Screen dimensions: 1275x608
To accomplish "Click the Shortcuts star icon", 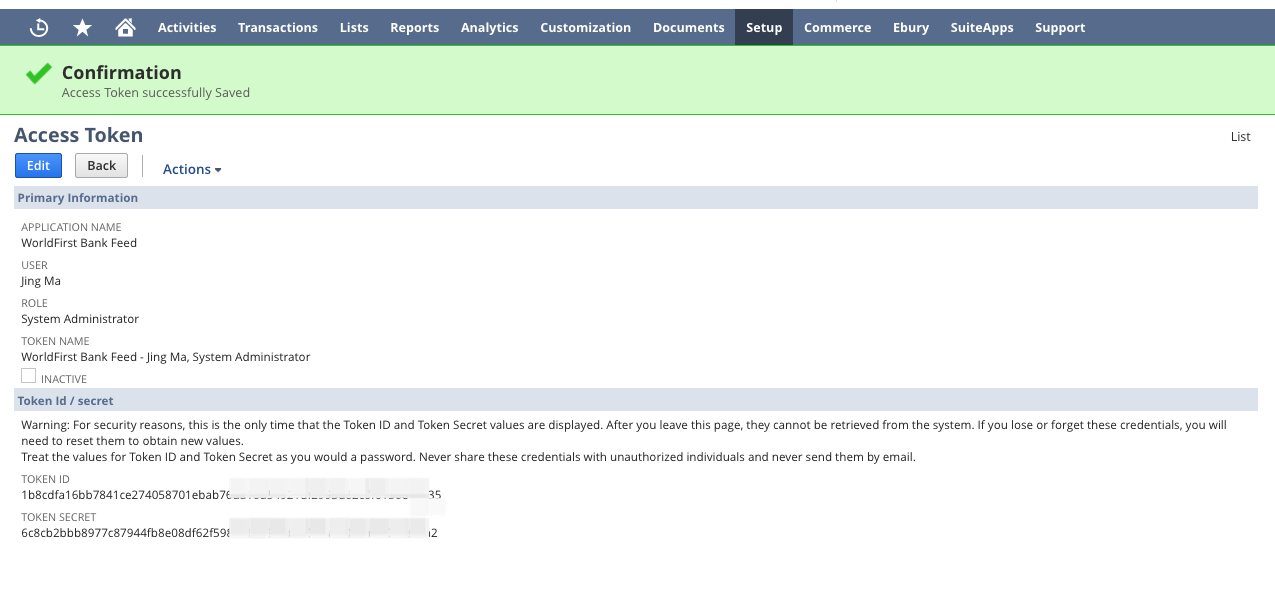I will point(83,28).
